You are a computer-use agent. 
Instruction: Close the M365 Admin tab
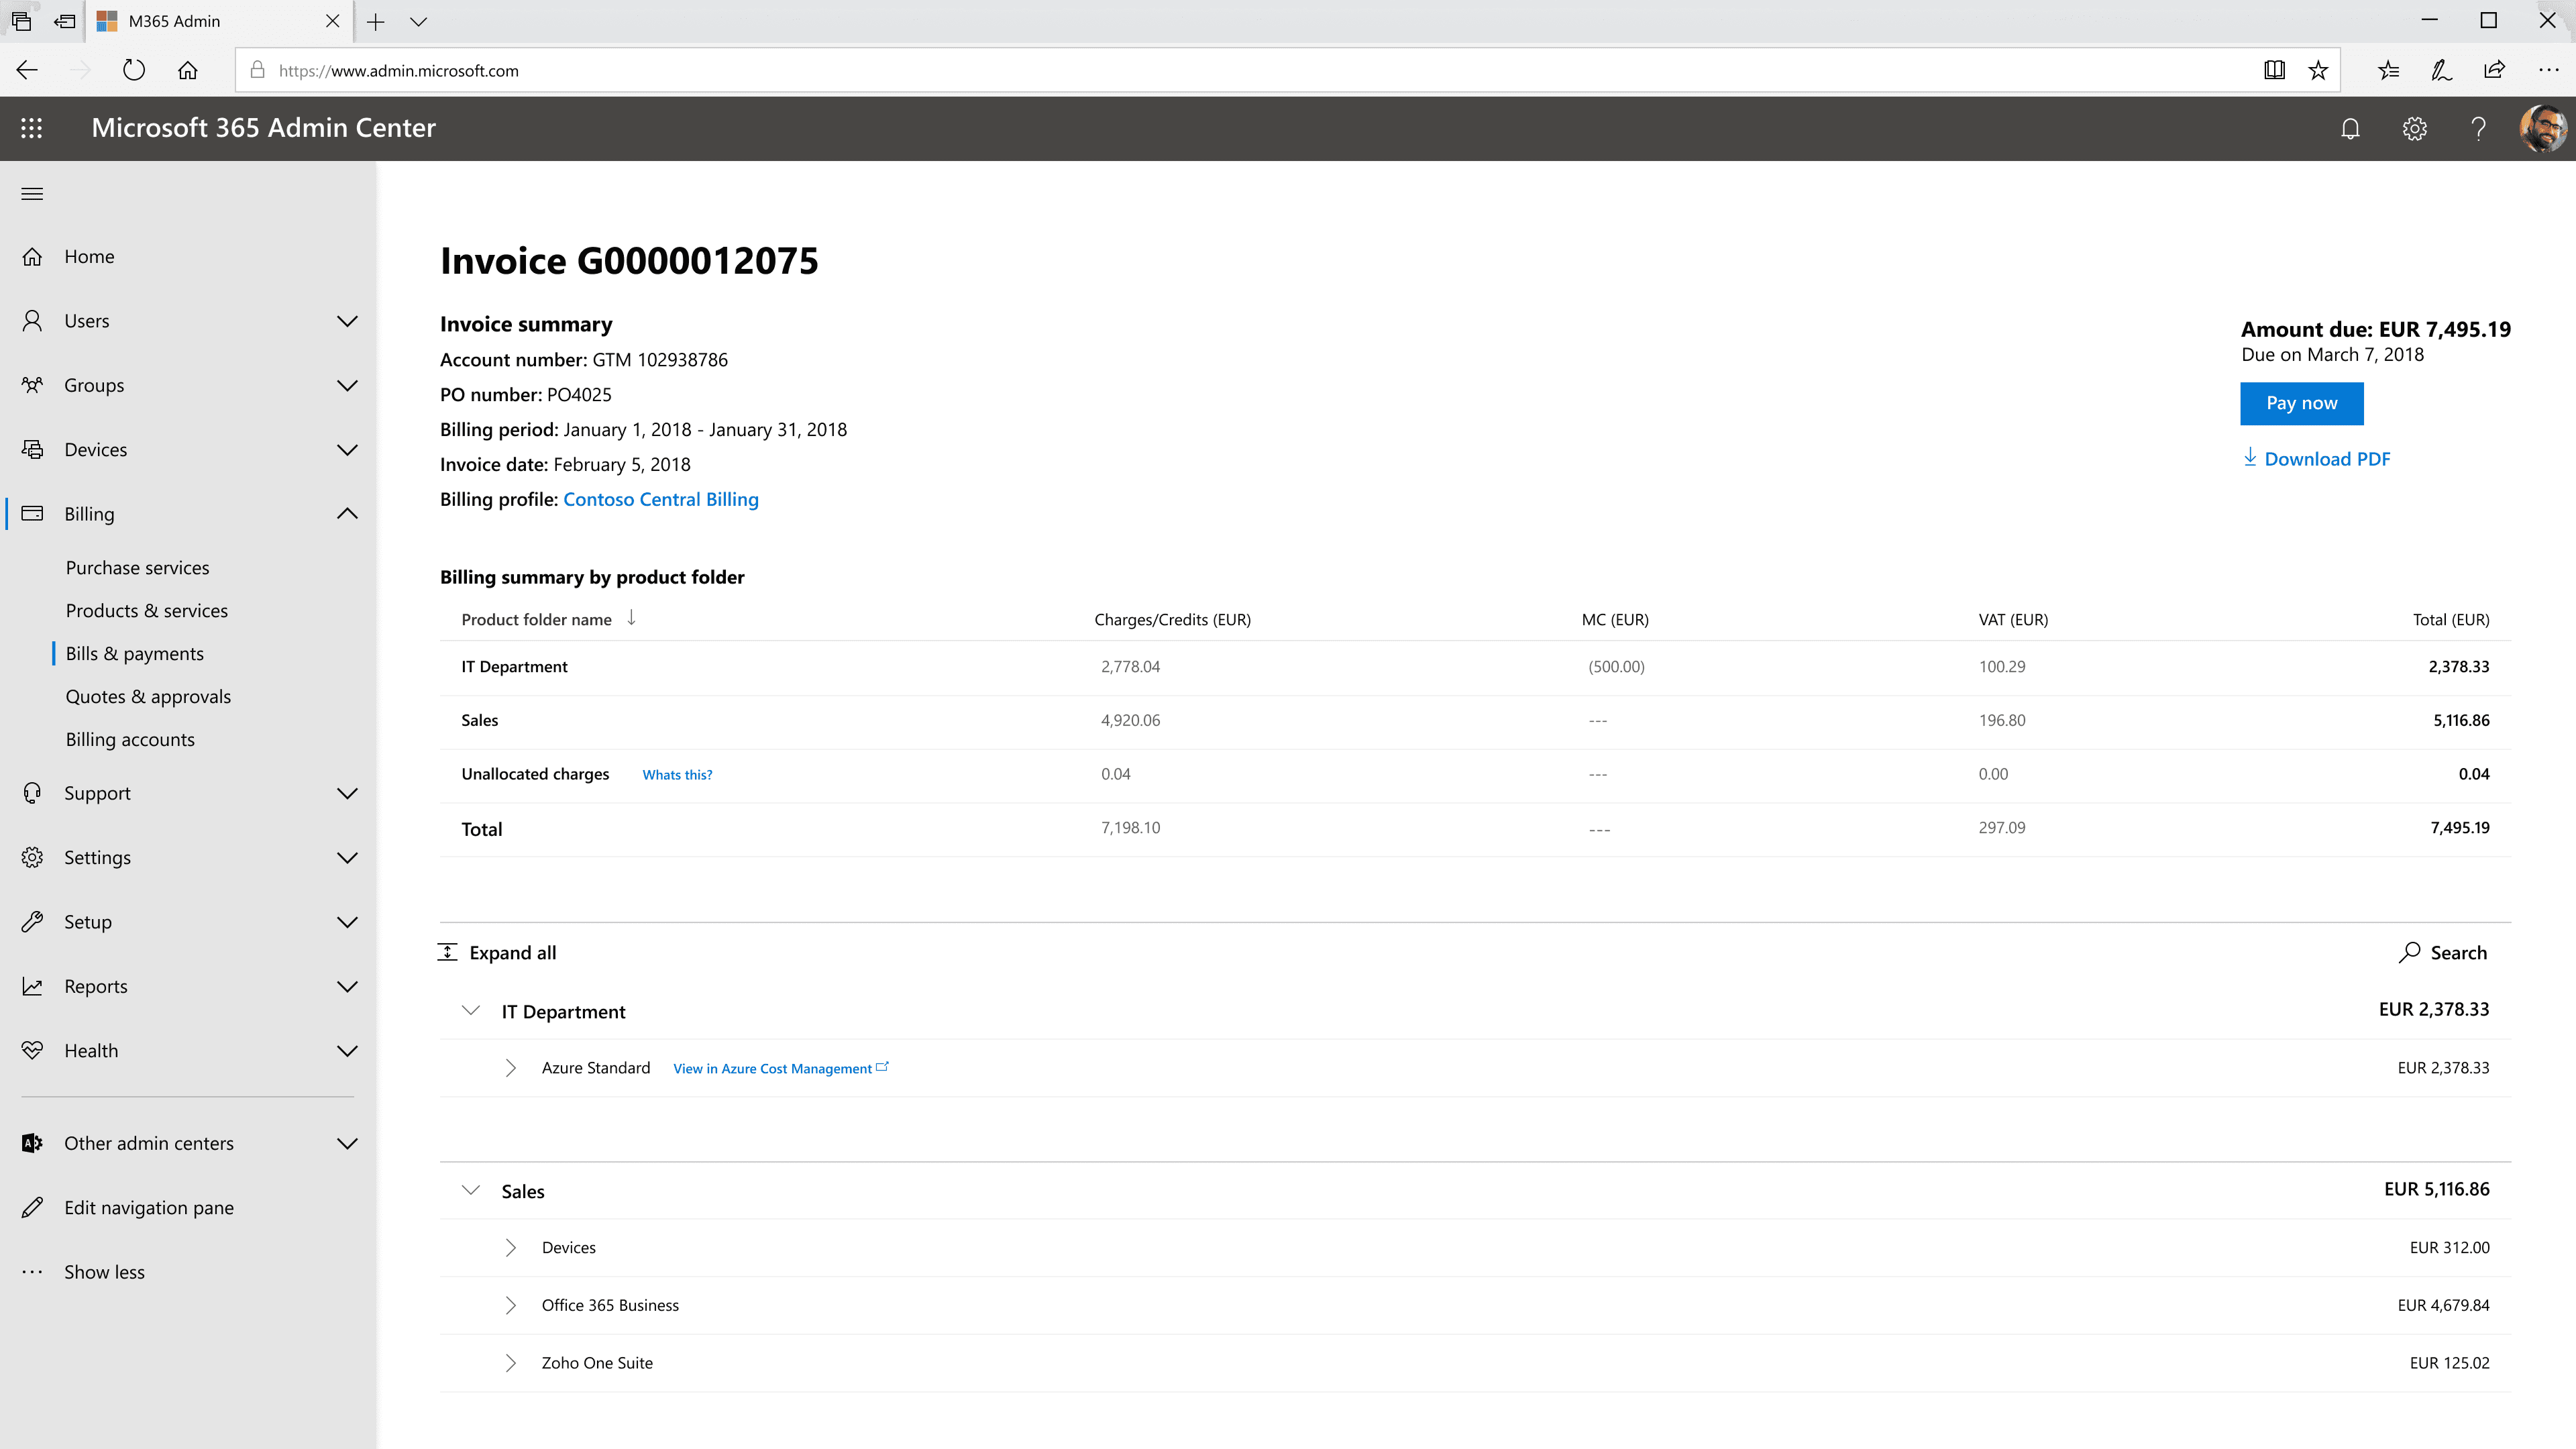(333, 21)
